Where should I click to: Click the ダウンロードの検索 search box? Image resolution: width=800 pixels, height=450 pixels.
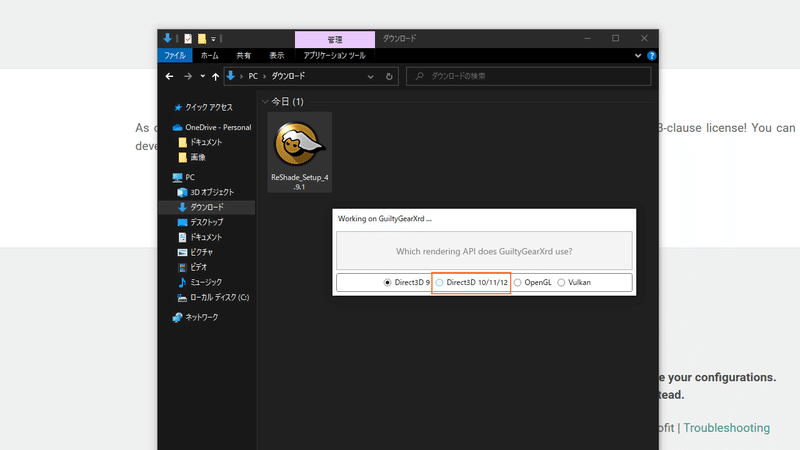tap(529, 77)
